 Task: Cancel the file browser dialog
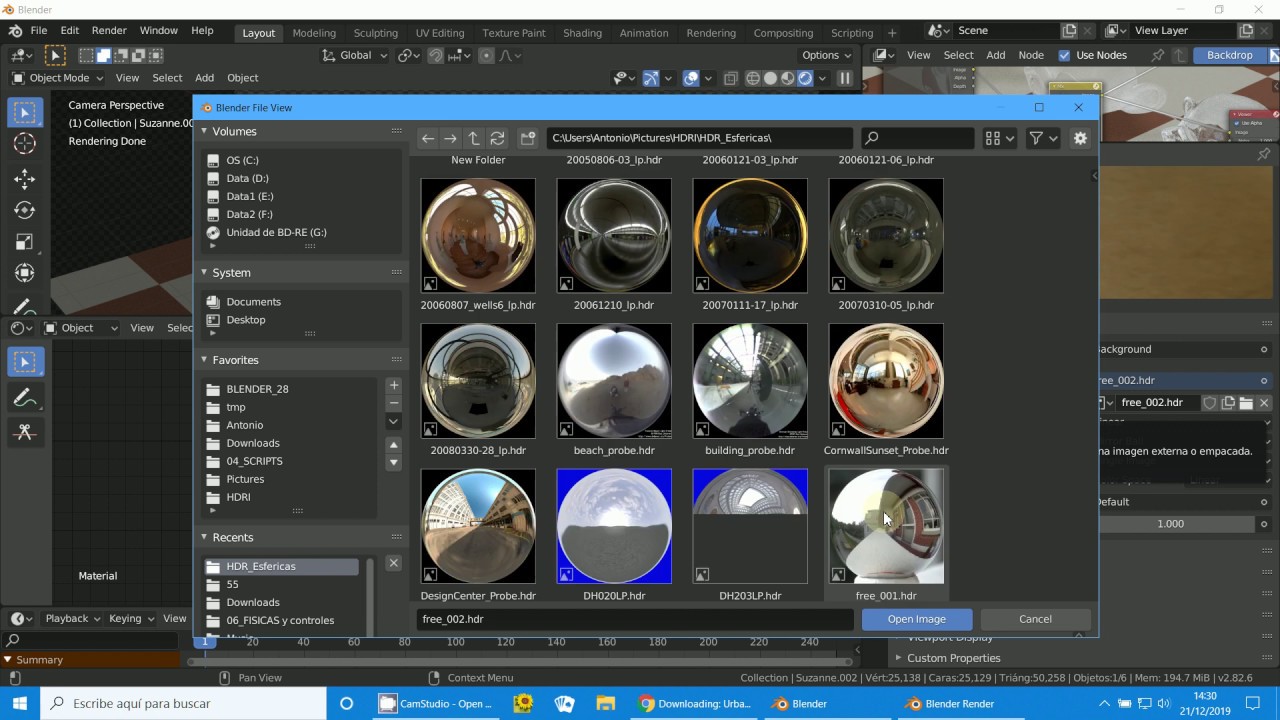[x=1035, y=619]
